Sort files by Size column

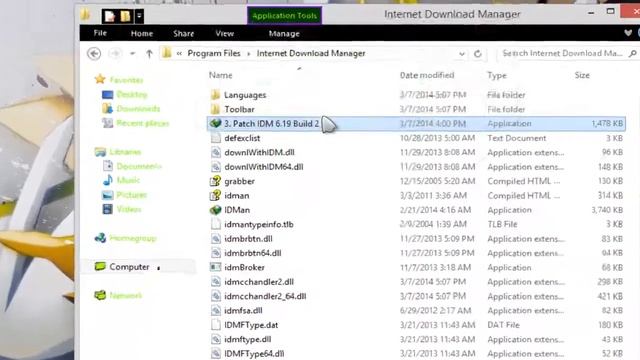582,75
